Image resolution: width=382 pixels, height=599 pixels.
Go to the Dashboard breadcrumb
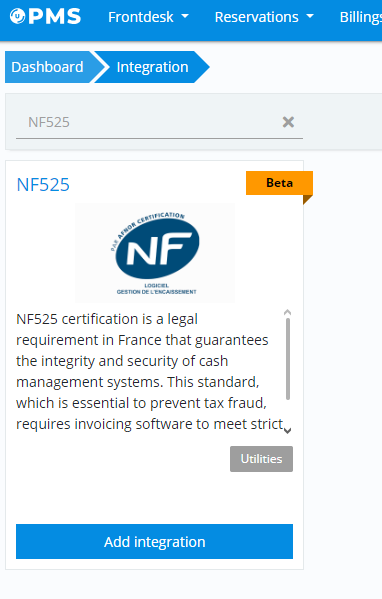point(47,67)
